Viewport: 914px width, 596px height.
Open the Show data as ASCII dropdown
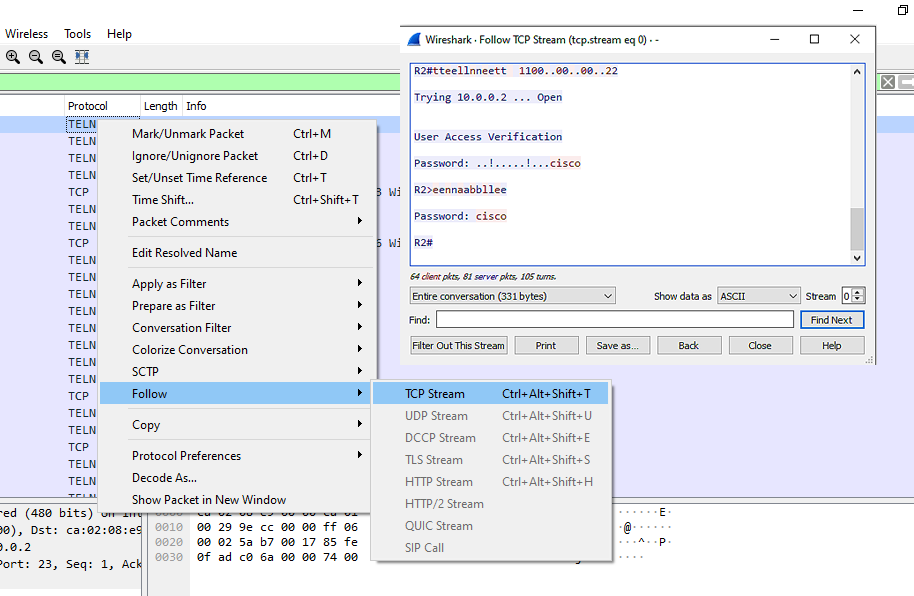[x=759, y=296]
